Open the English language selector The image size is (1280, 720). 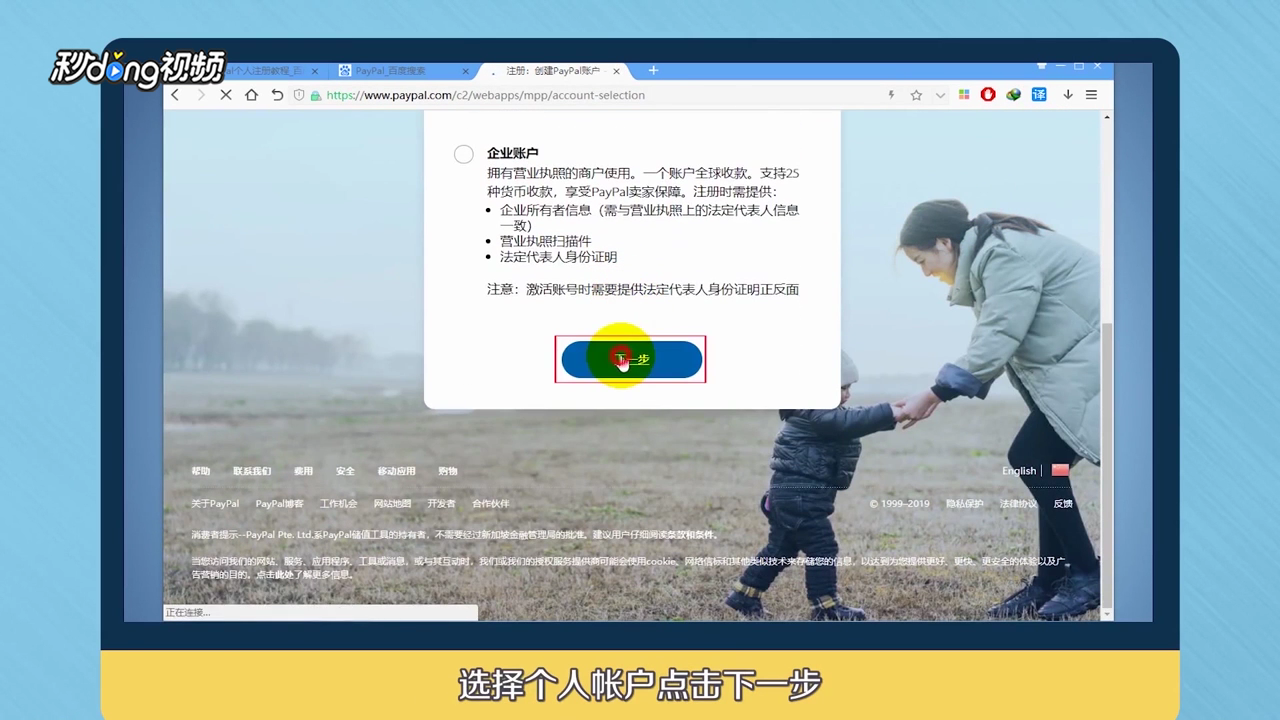[x=1018, y=470]
